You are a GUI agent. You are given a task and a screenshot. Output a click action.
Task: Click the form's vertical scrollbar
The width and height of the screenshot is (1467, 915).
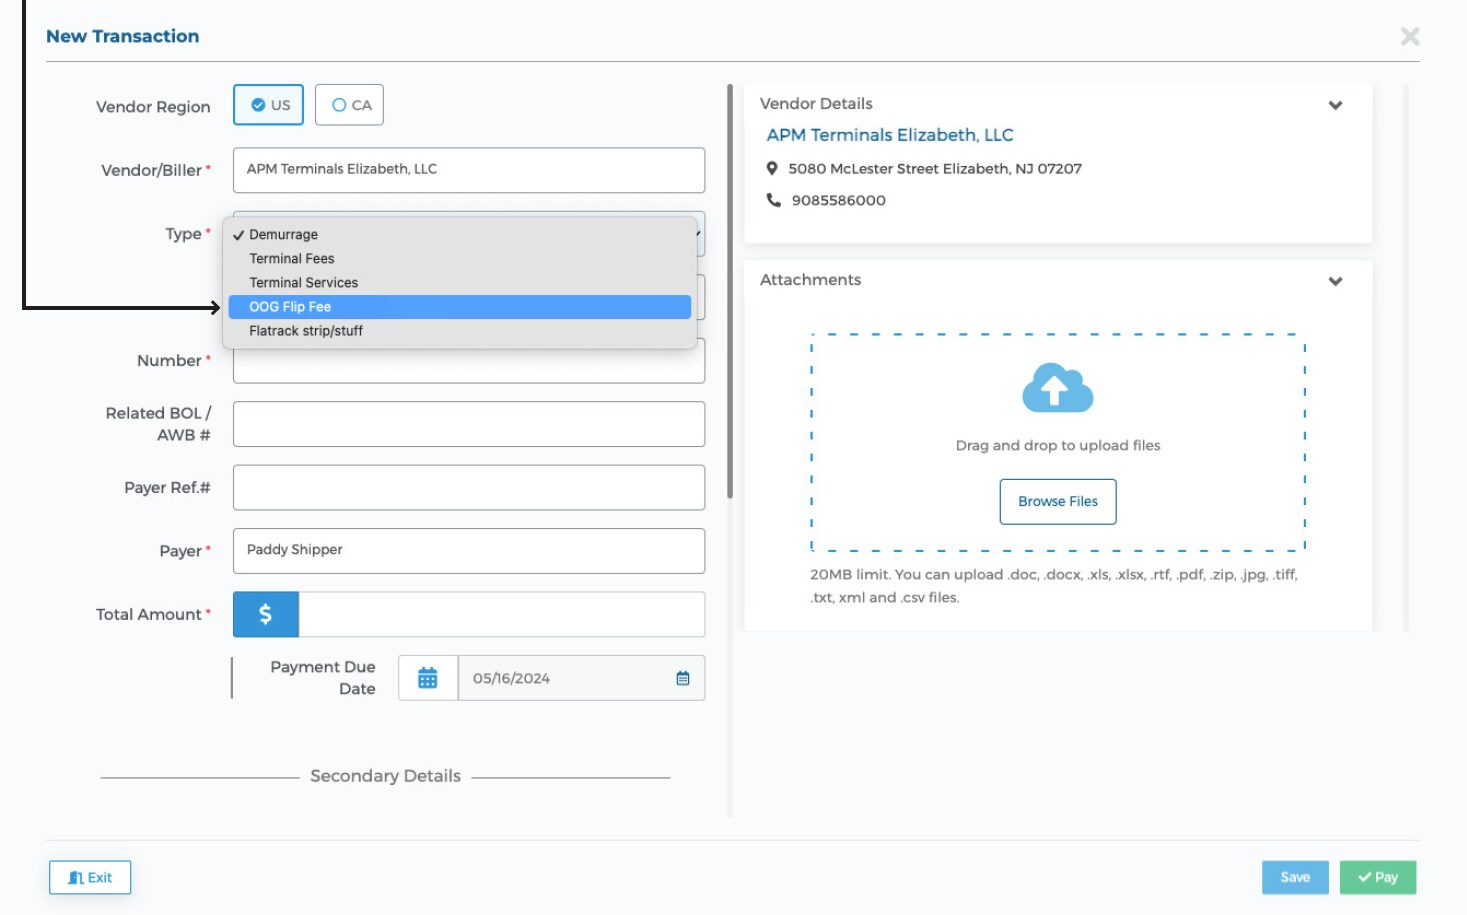pos(730,290)
